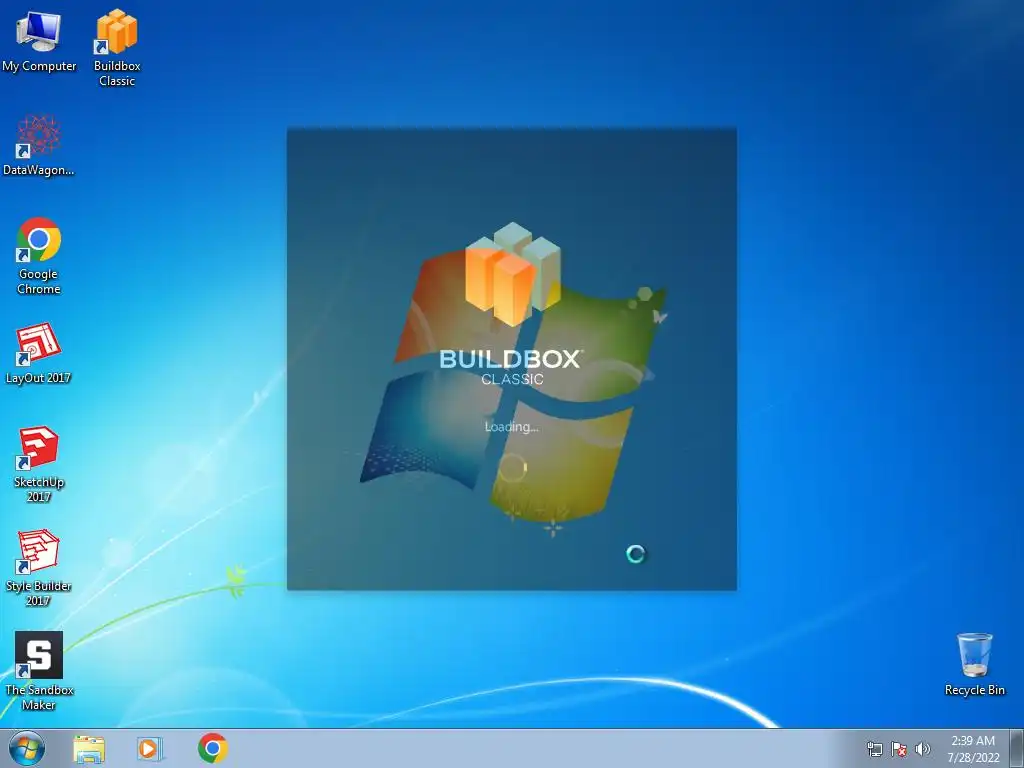1024x768 pixels.
Task: Open the Windows Start menu orb
Action: [x=27, y=748]
